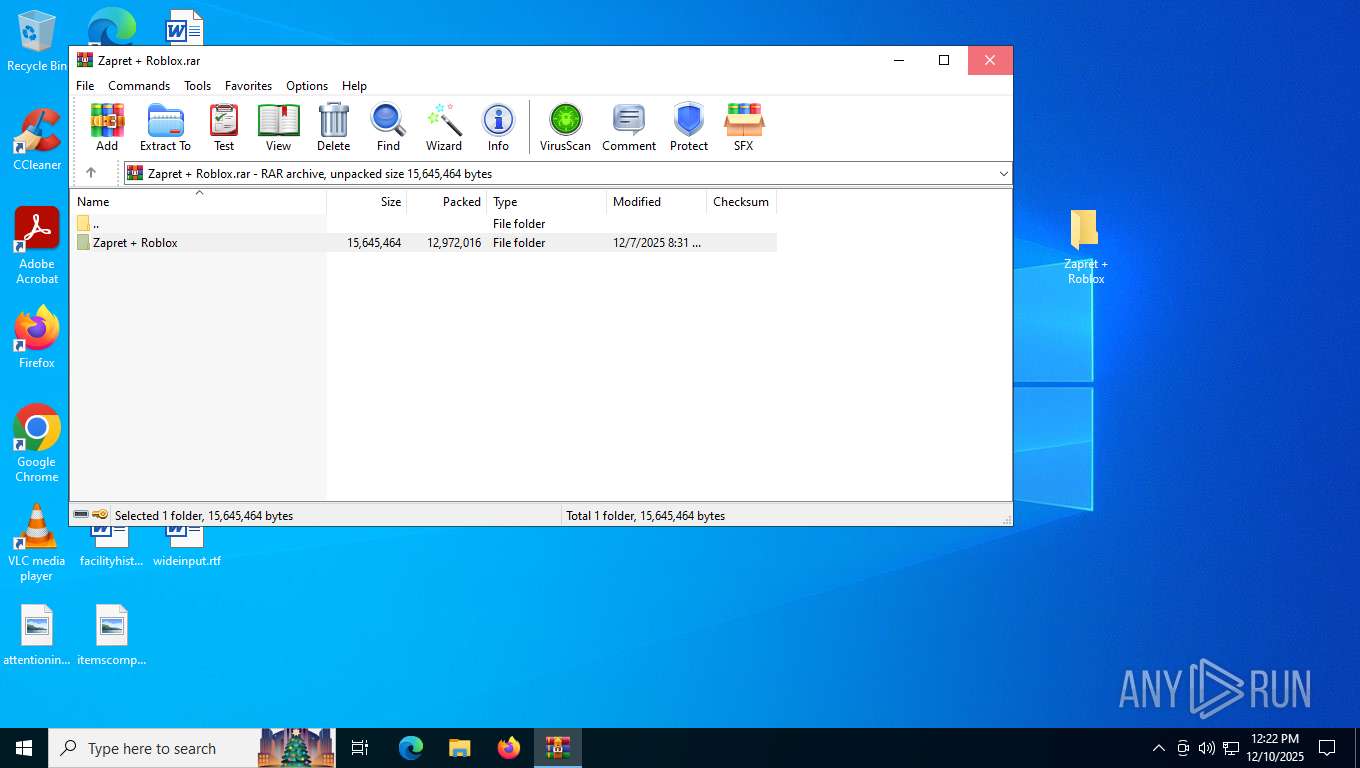Click 'Selected 1 folder' status text

[204, 516]
